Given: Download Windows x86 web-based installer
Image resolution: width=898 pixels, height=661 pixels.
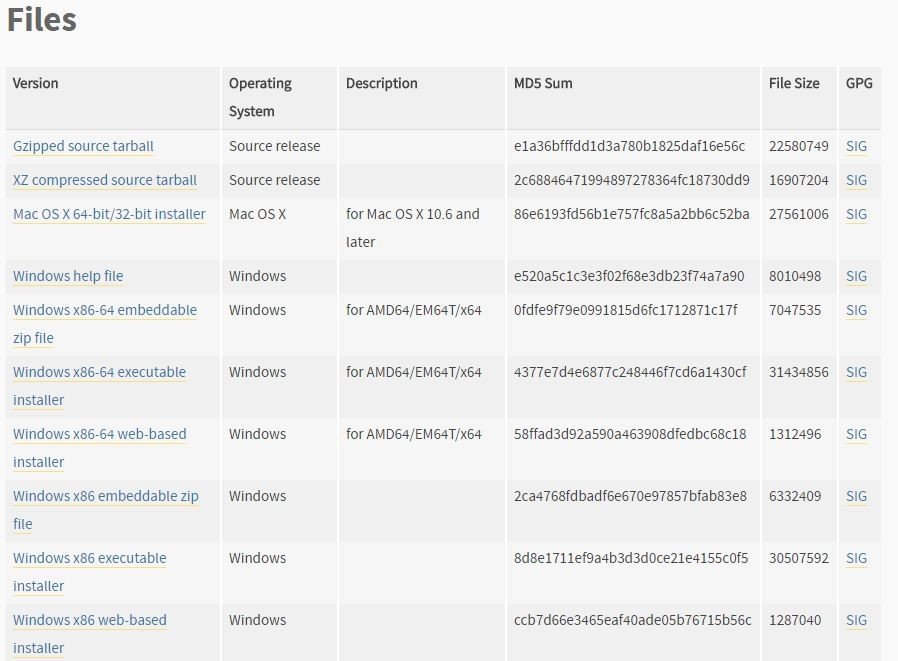Looking at the screenshot, I should tap(90, 634).
